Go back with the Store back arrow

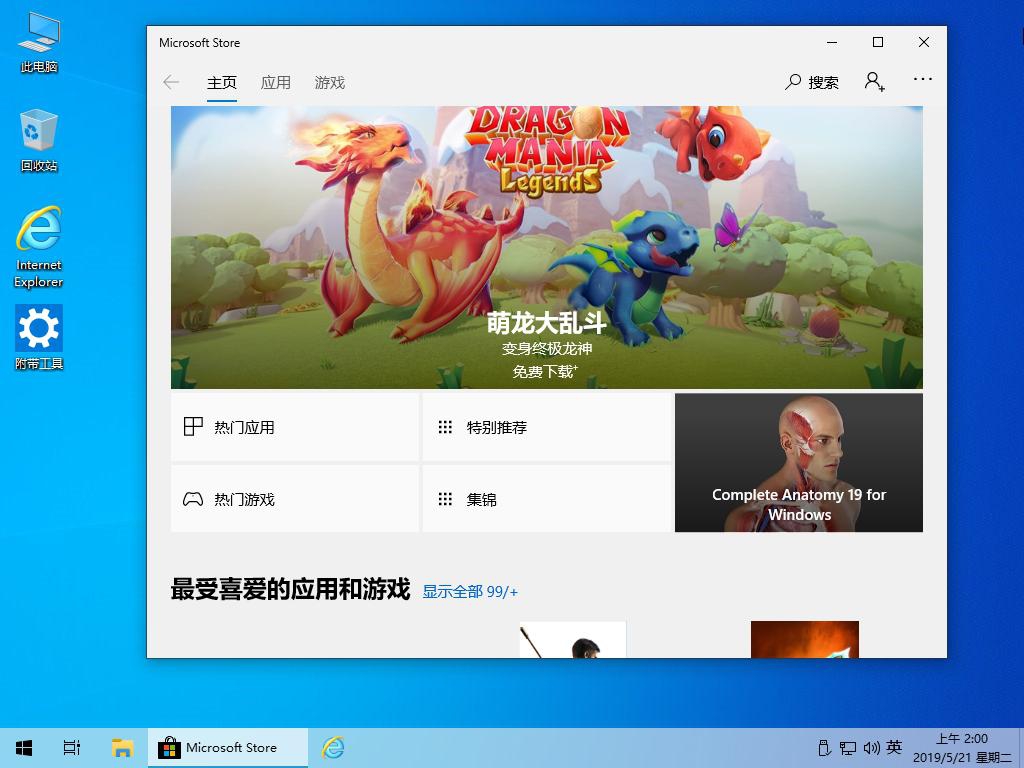pos(171,82)
